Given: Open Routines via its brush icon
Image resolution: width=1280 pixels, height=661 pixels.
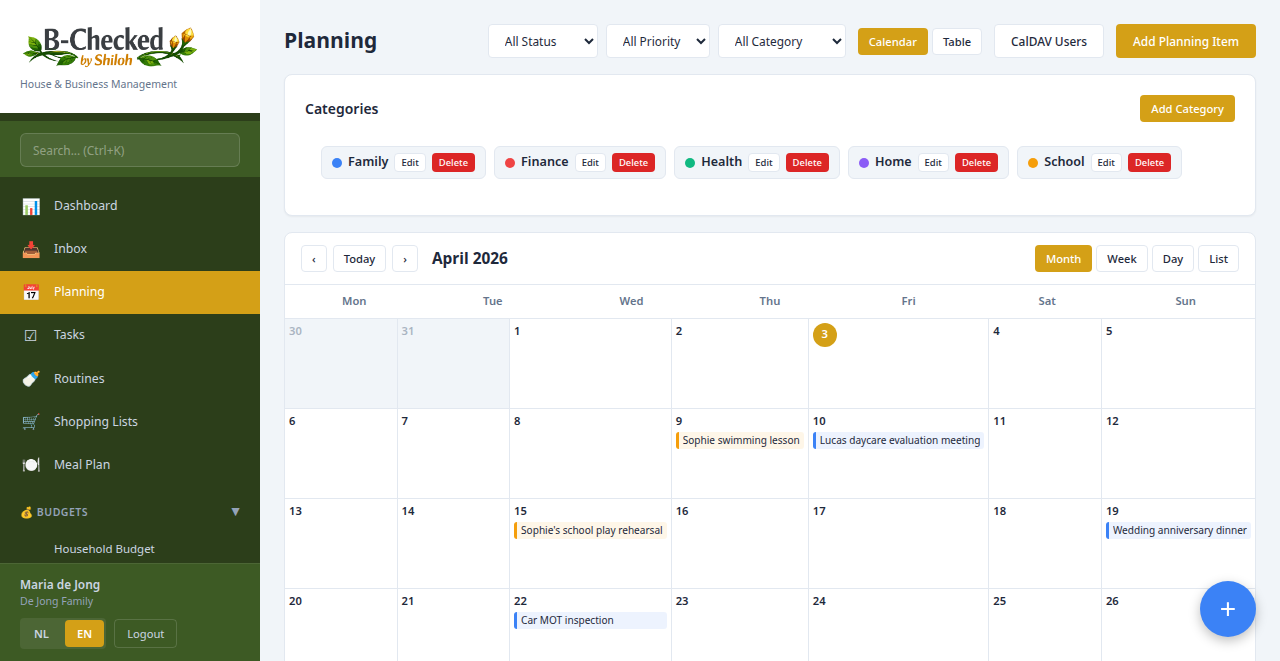Looking at the screenshot, I should click(x=33, y=378).
